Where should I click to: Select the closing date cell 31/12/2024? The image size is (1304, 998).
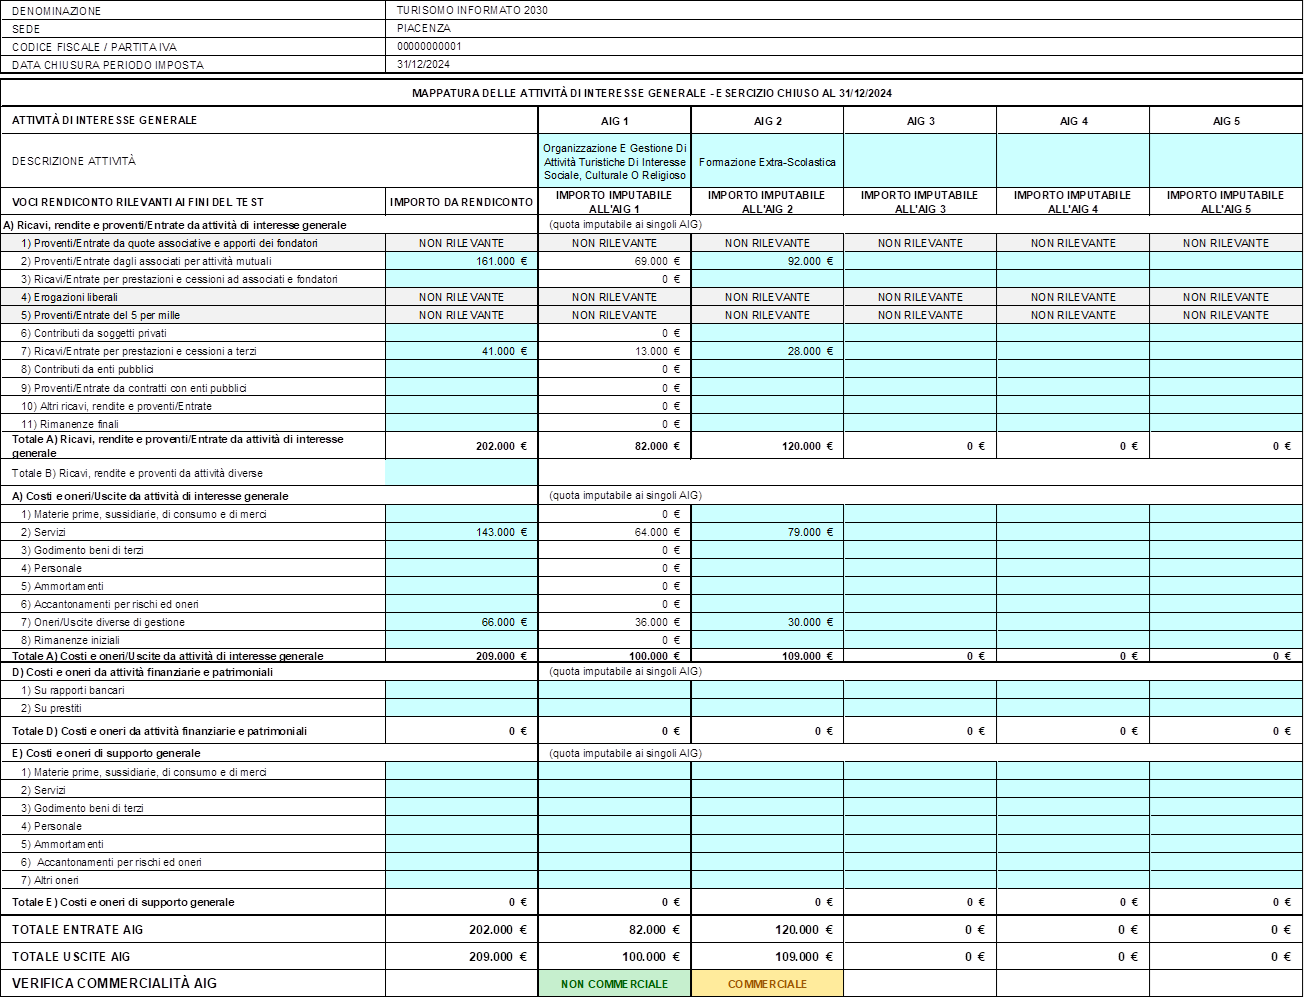click(424, 64)
